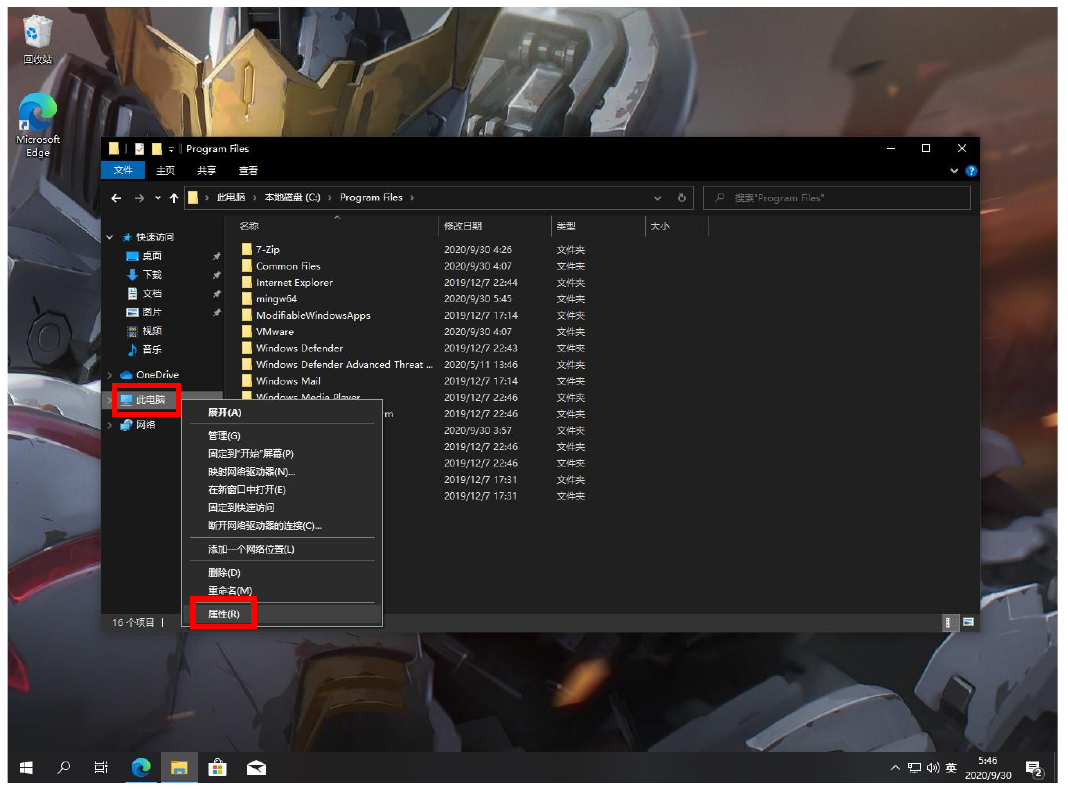The height and width of the screenshot is (789, 1068).
Task: Click the Up one level arrow
Action: click(x=174, y=198)
